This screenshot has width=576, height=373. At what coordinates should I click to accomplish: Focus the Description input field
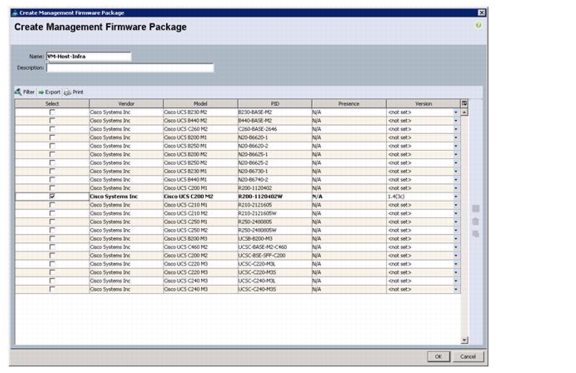pos(130,68)
